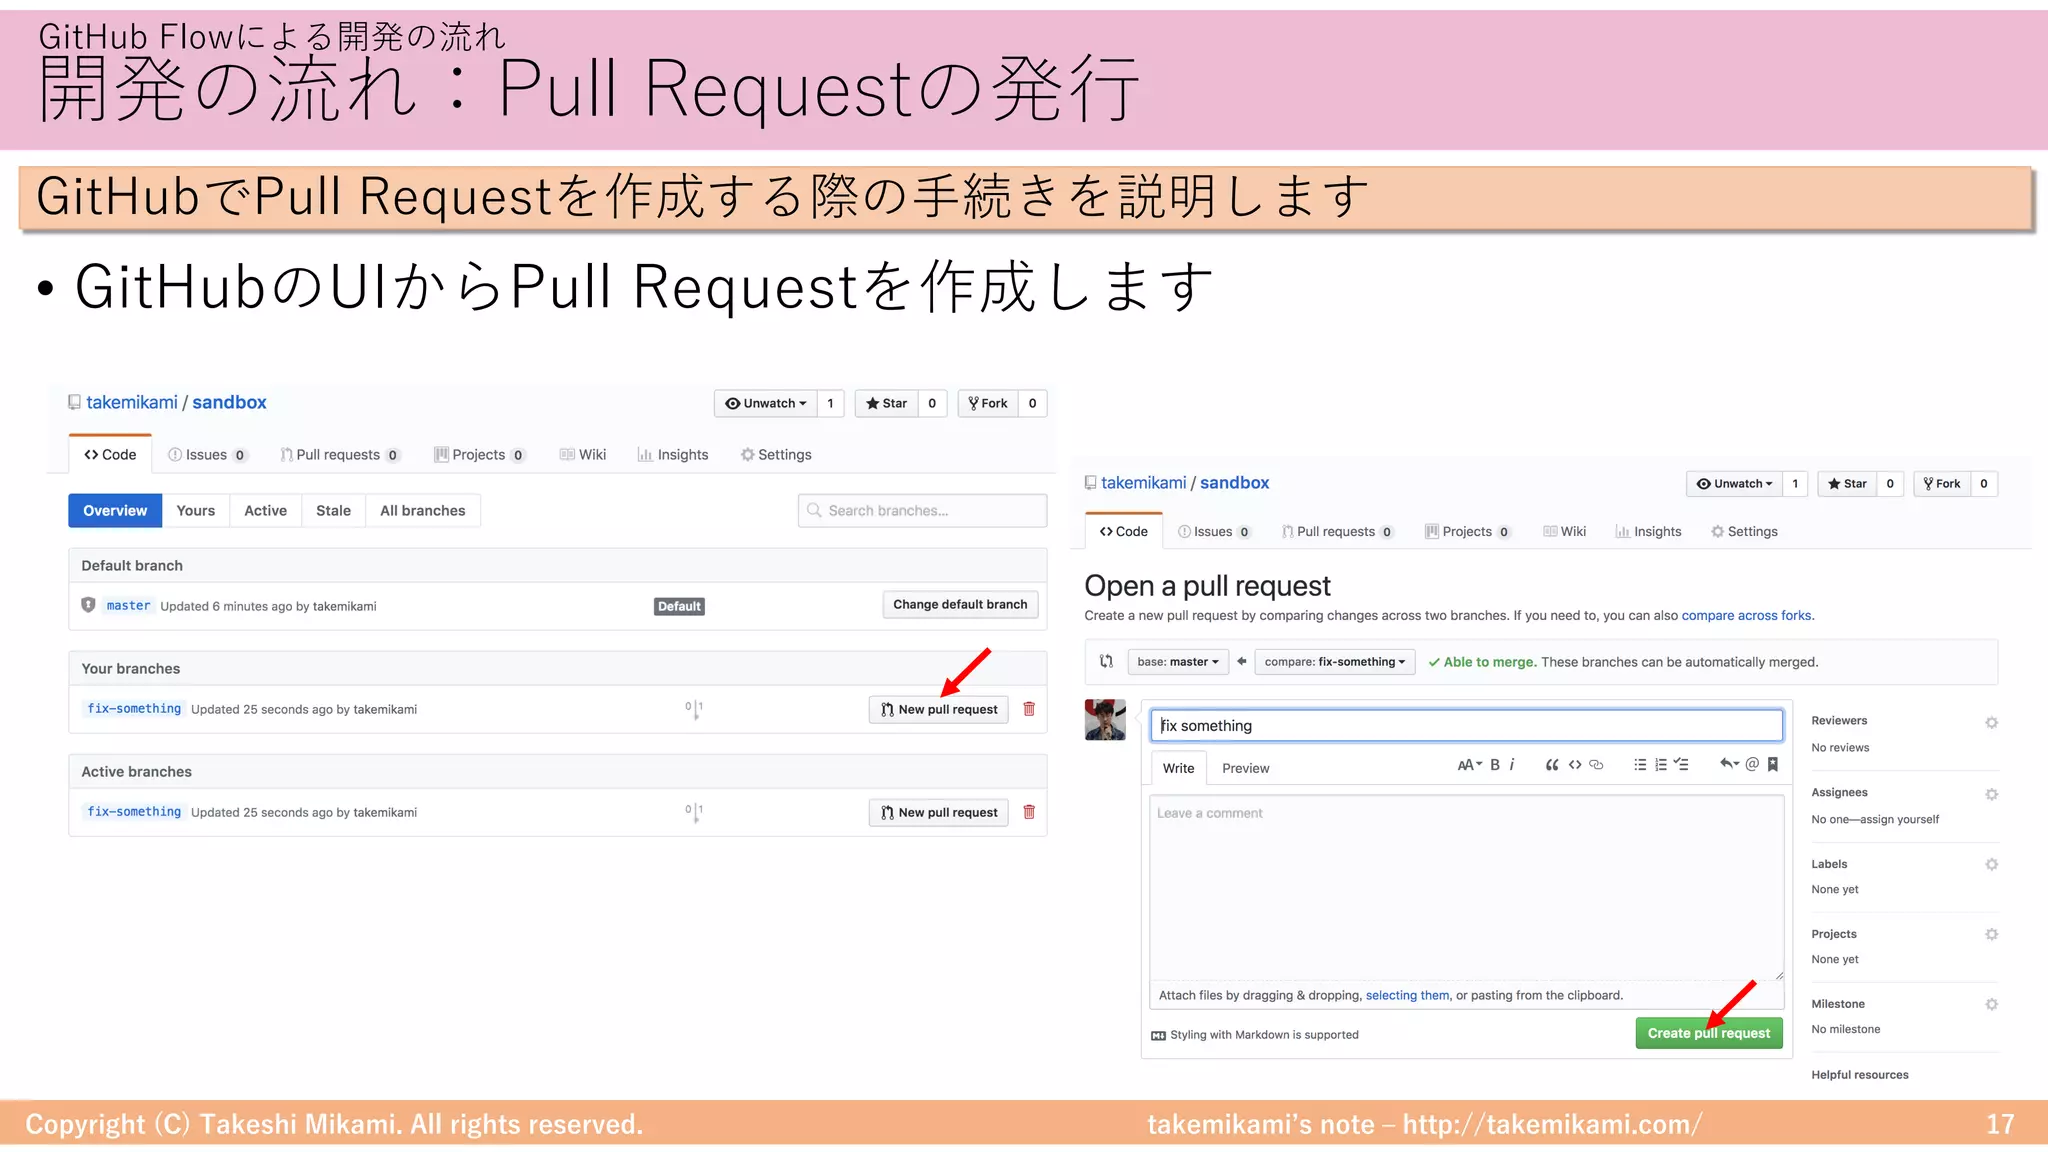Open the Projects tab in the right screenshot
Screen dimensions: 2048x1152
pos(1467,532)
